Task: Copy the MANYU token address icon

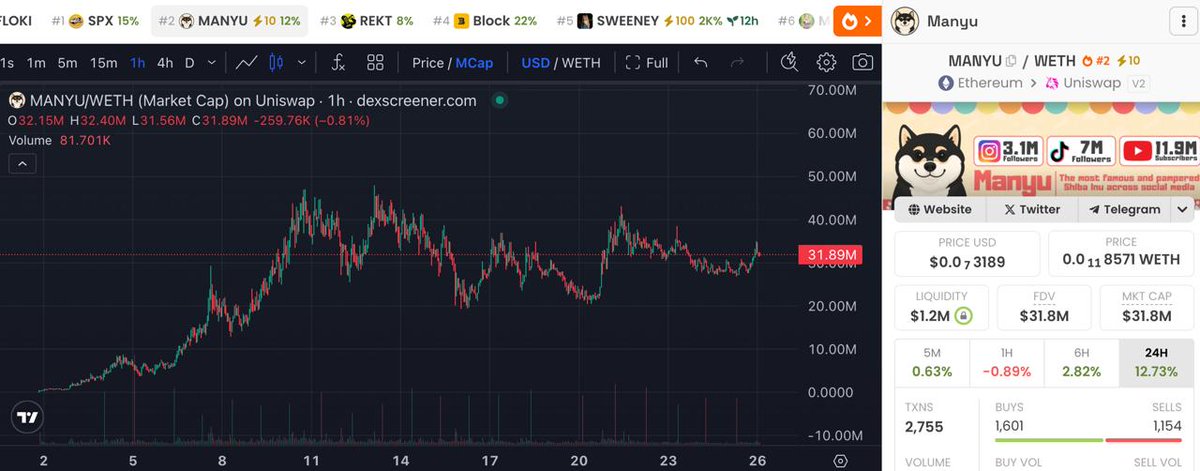Action: pos(1011,62)
